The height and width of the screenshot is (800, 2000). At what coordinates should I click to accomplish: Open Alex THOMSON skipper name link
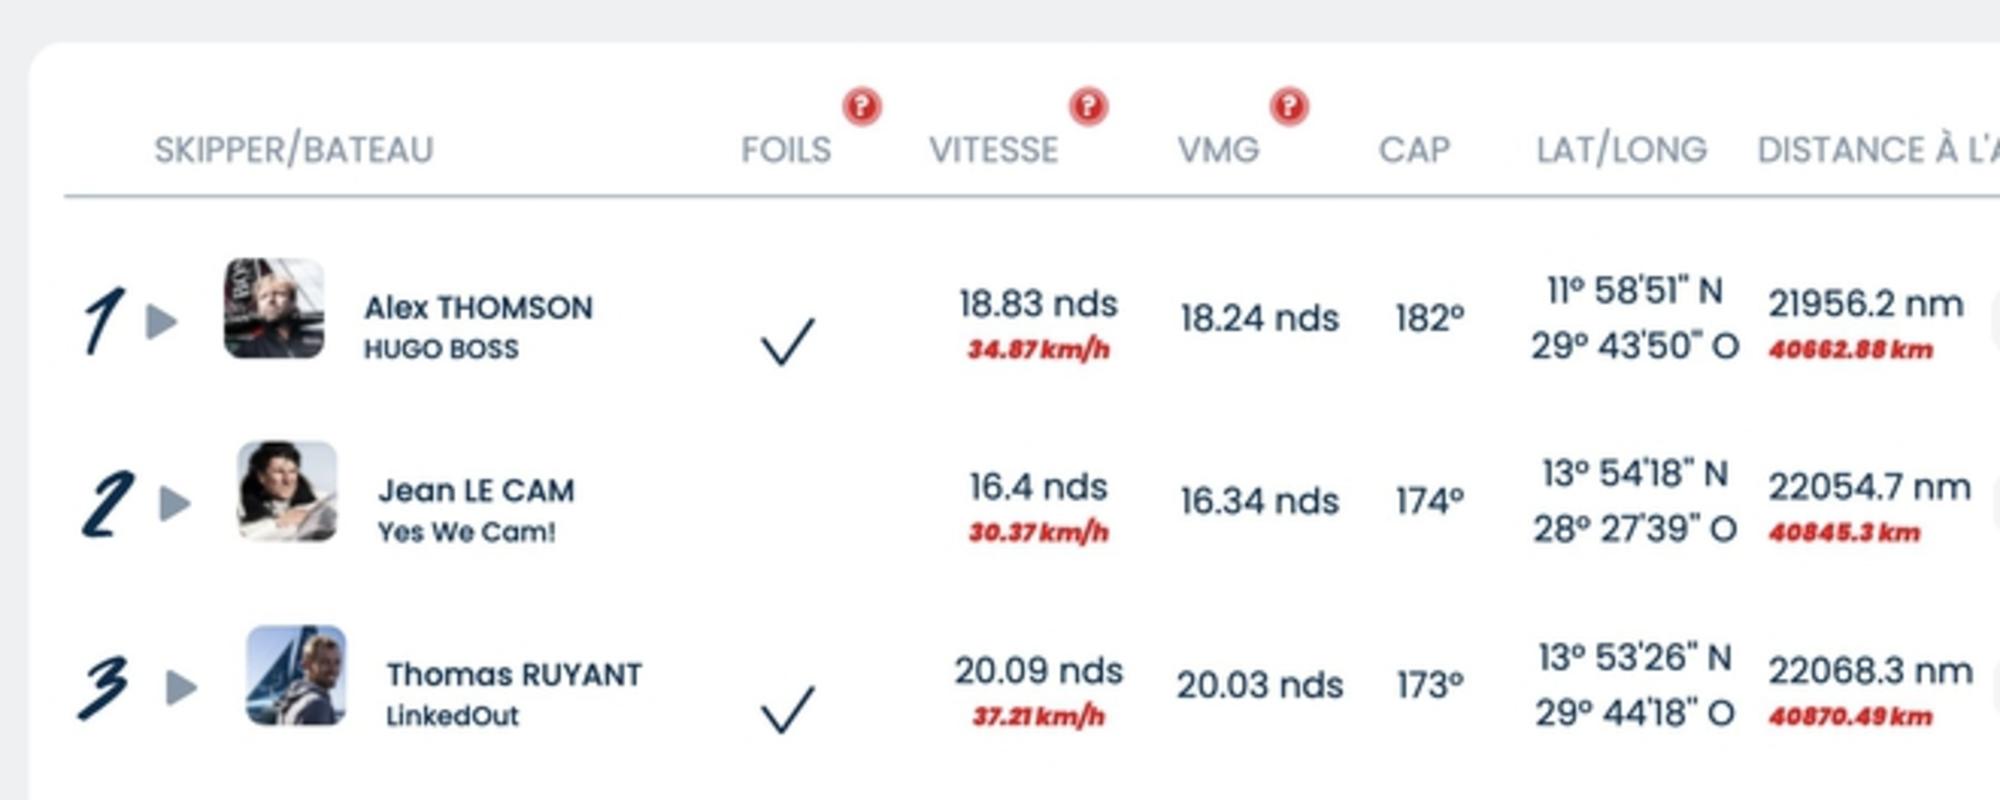(478, 308)
